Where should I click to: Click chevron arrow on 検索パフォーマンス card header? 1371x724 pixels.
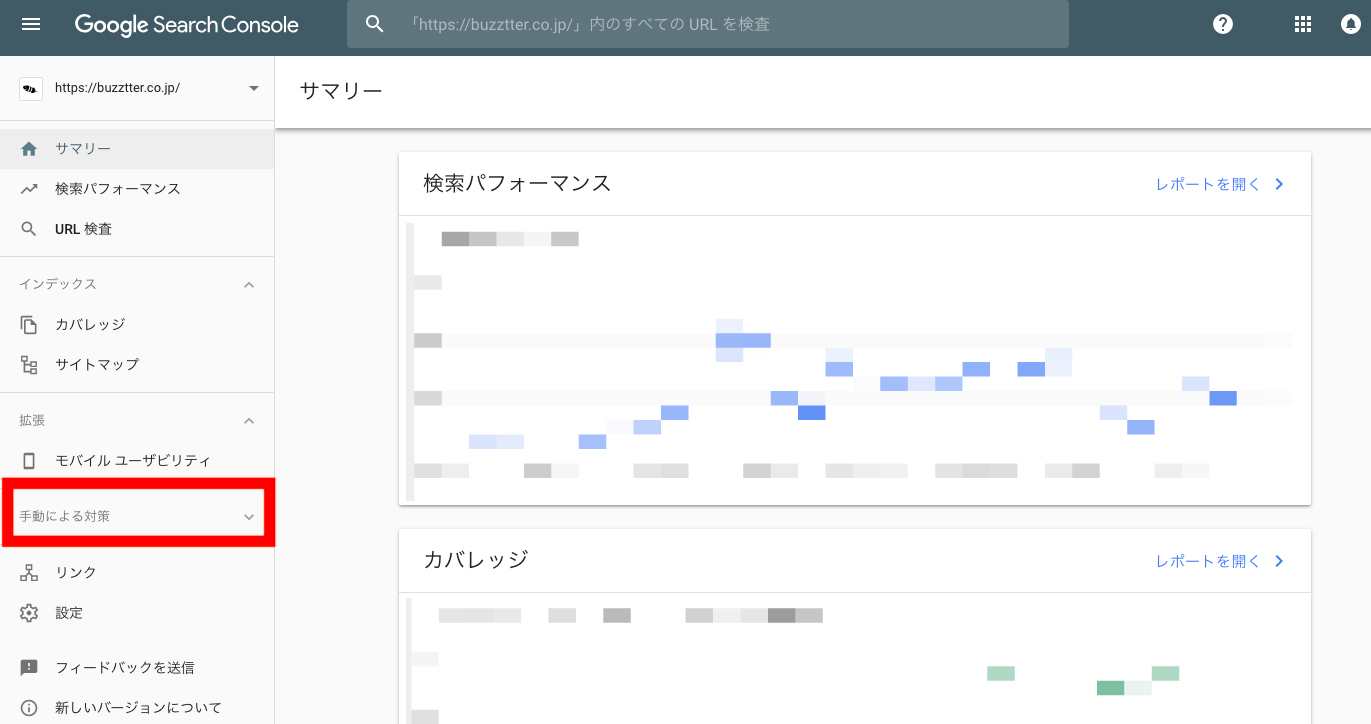pos(1279,184)
